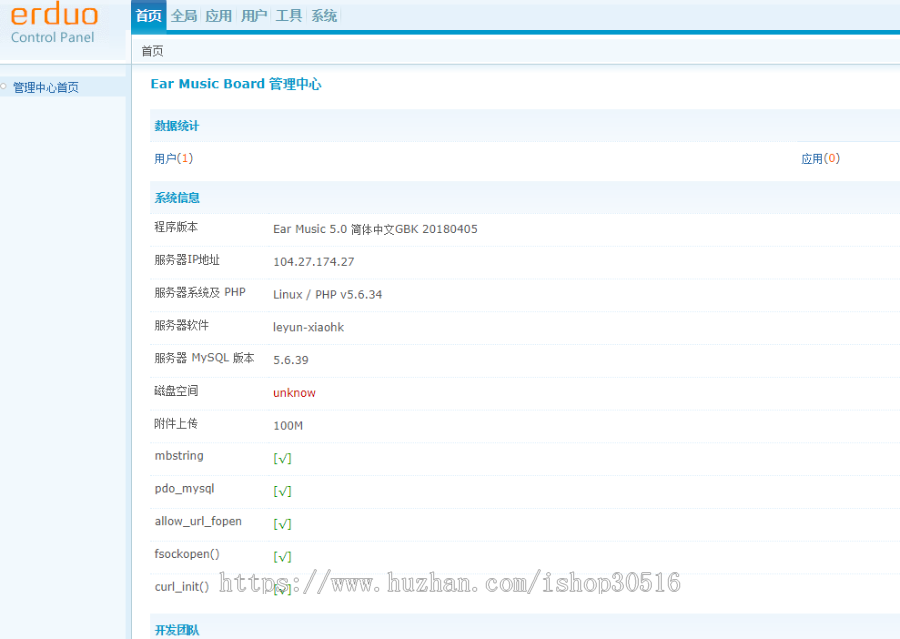
Task: Click the red unknow disk space status
Action: pos(294,392)
